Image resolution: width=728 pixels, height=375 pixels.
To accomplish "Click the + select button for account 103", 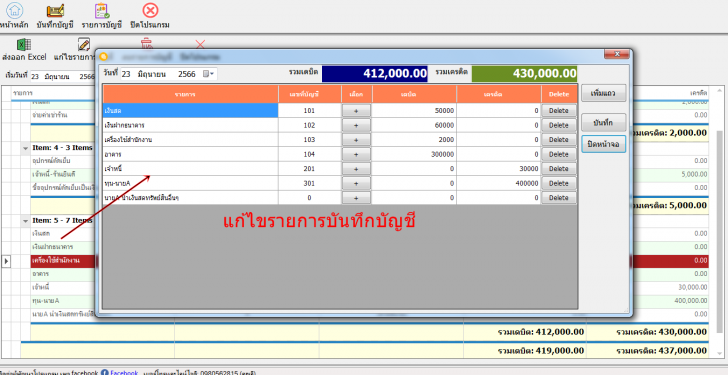I will point(356,140).
